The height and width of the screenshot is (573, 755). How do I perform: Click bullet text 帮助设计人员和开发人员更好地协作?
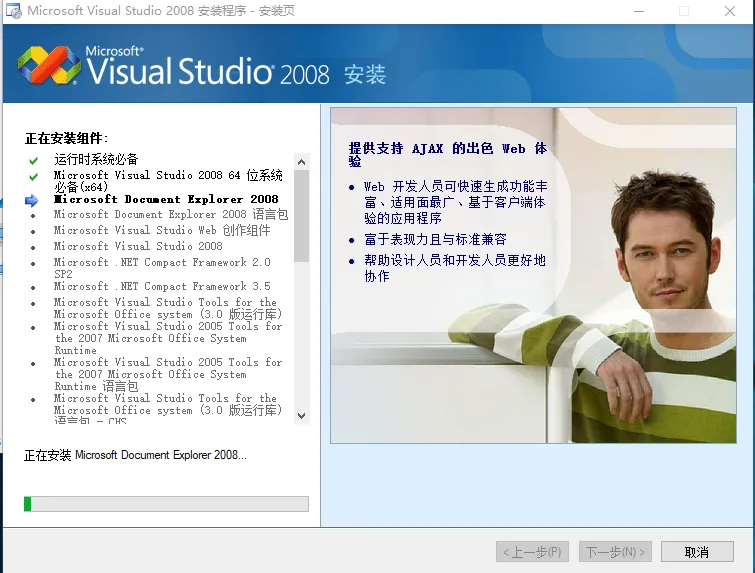point(455,268)
